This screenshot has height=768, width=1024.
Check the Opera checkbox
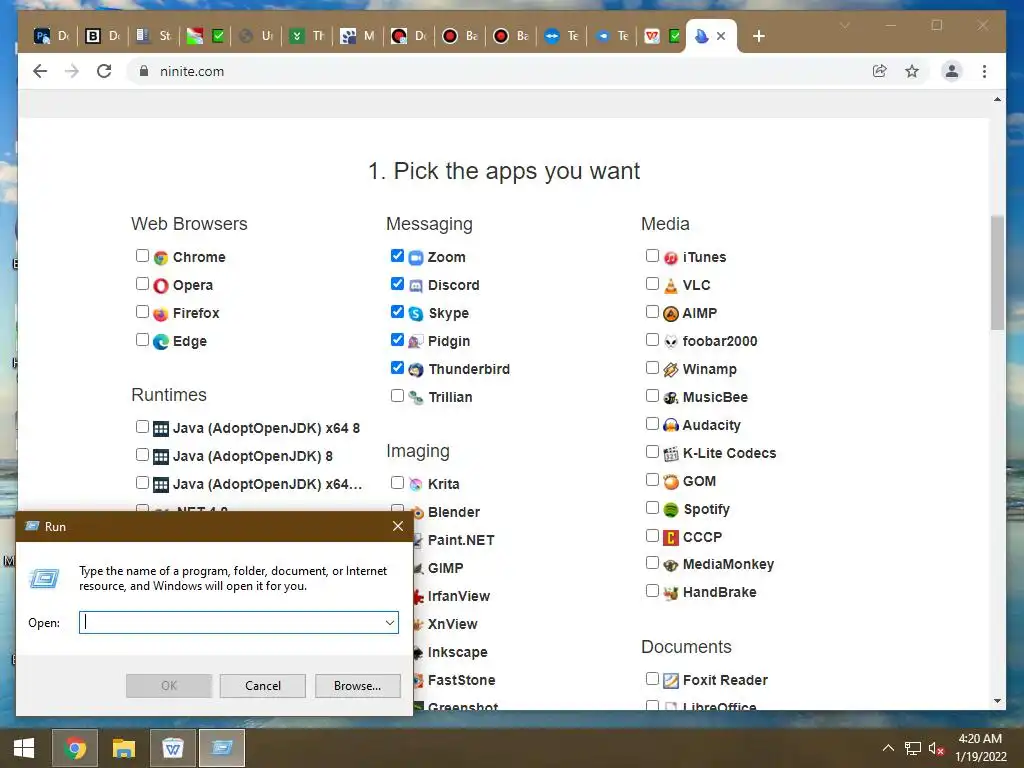coord(142,283)
